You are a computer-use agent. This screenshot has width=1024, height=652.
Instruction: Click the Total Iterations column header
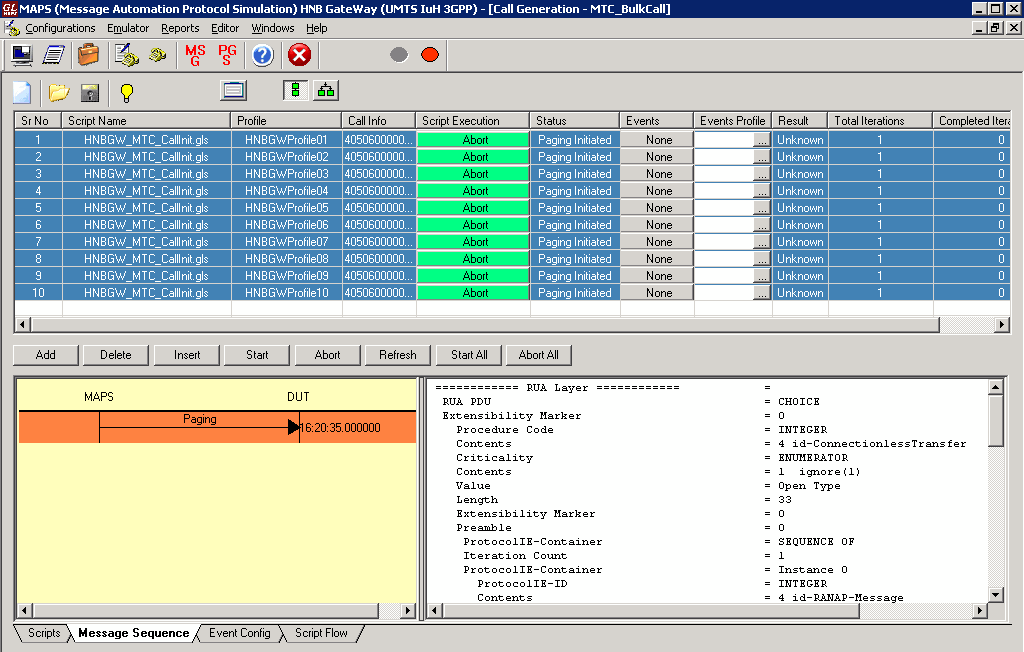point(880,121)
